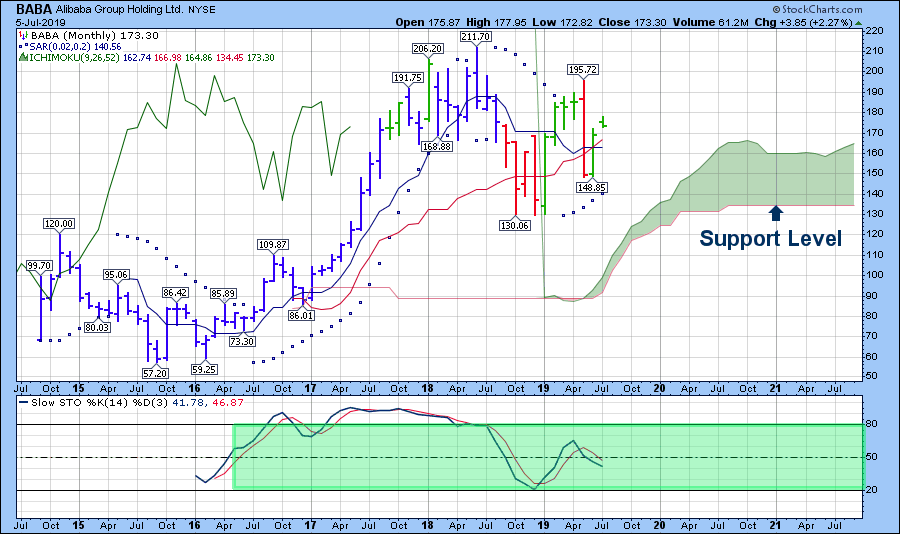Click the 130.06 low price label
Viewport: 900px width, 534px height.
pos(516,226)
